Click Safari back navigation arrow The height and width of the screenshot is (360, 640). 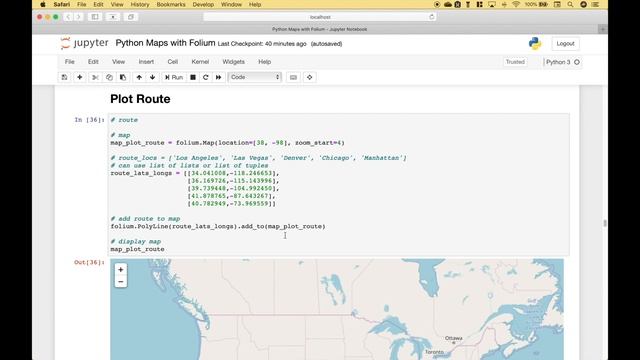click(68, 17)
